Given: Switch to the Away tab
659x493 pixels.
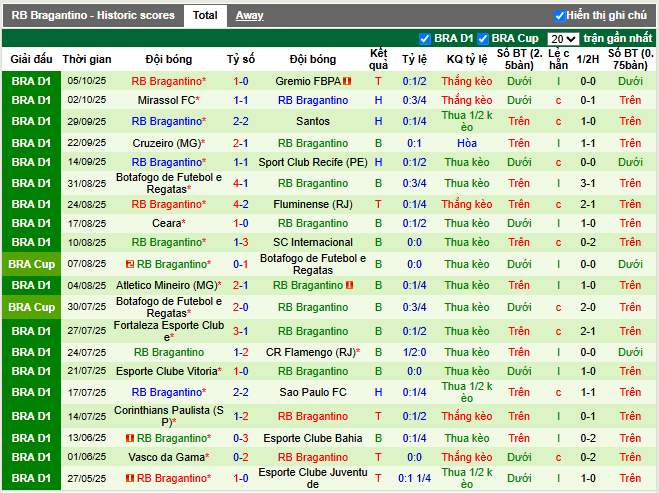Looking at the screenshot, I should [249, 16].
